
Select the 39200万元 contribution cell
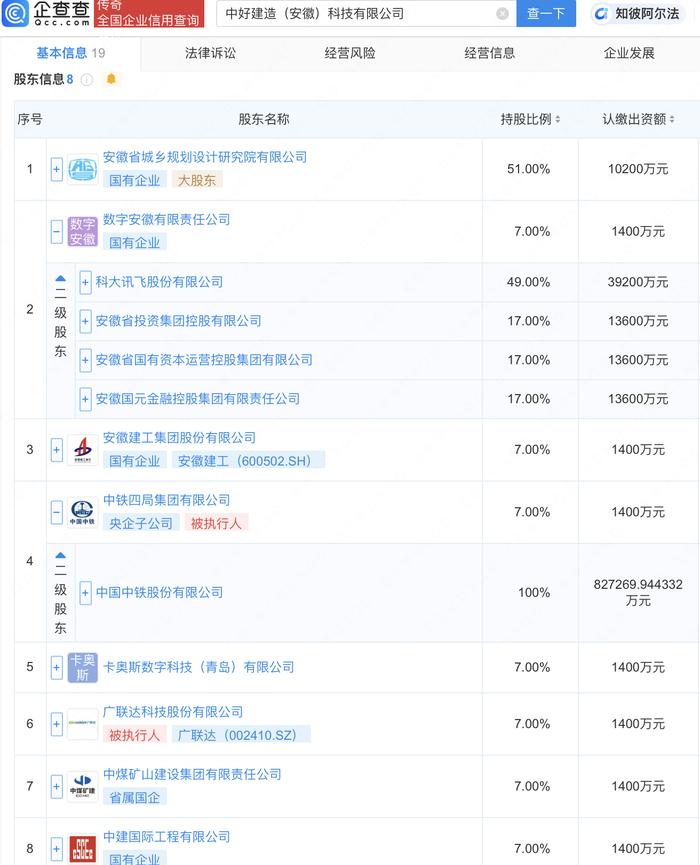[638, 282]
